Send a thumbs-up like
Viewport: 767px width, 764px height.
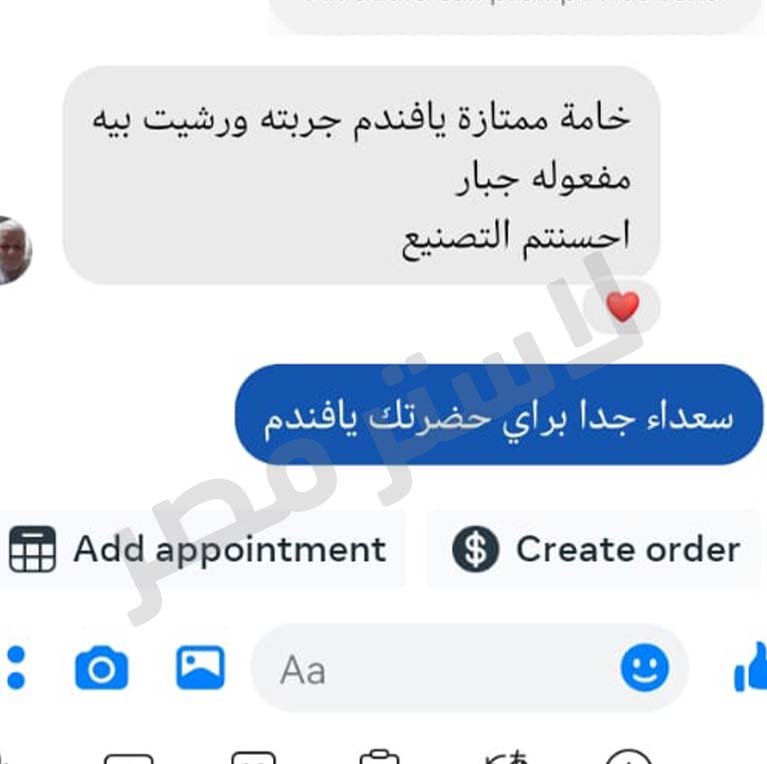click(x=752, y=667)
